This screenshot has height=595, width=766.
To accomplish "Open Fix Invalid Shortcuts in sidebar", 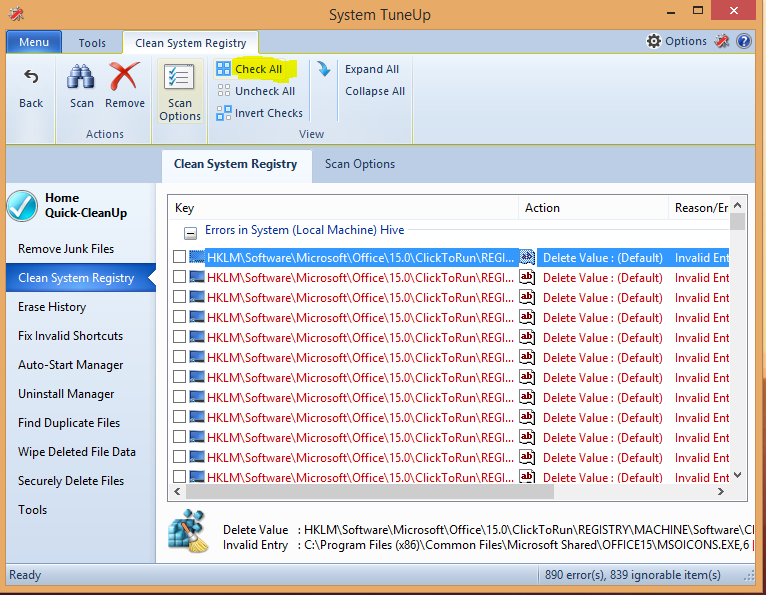I will pos(70,336).
